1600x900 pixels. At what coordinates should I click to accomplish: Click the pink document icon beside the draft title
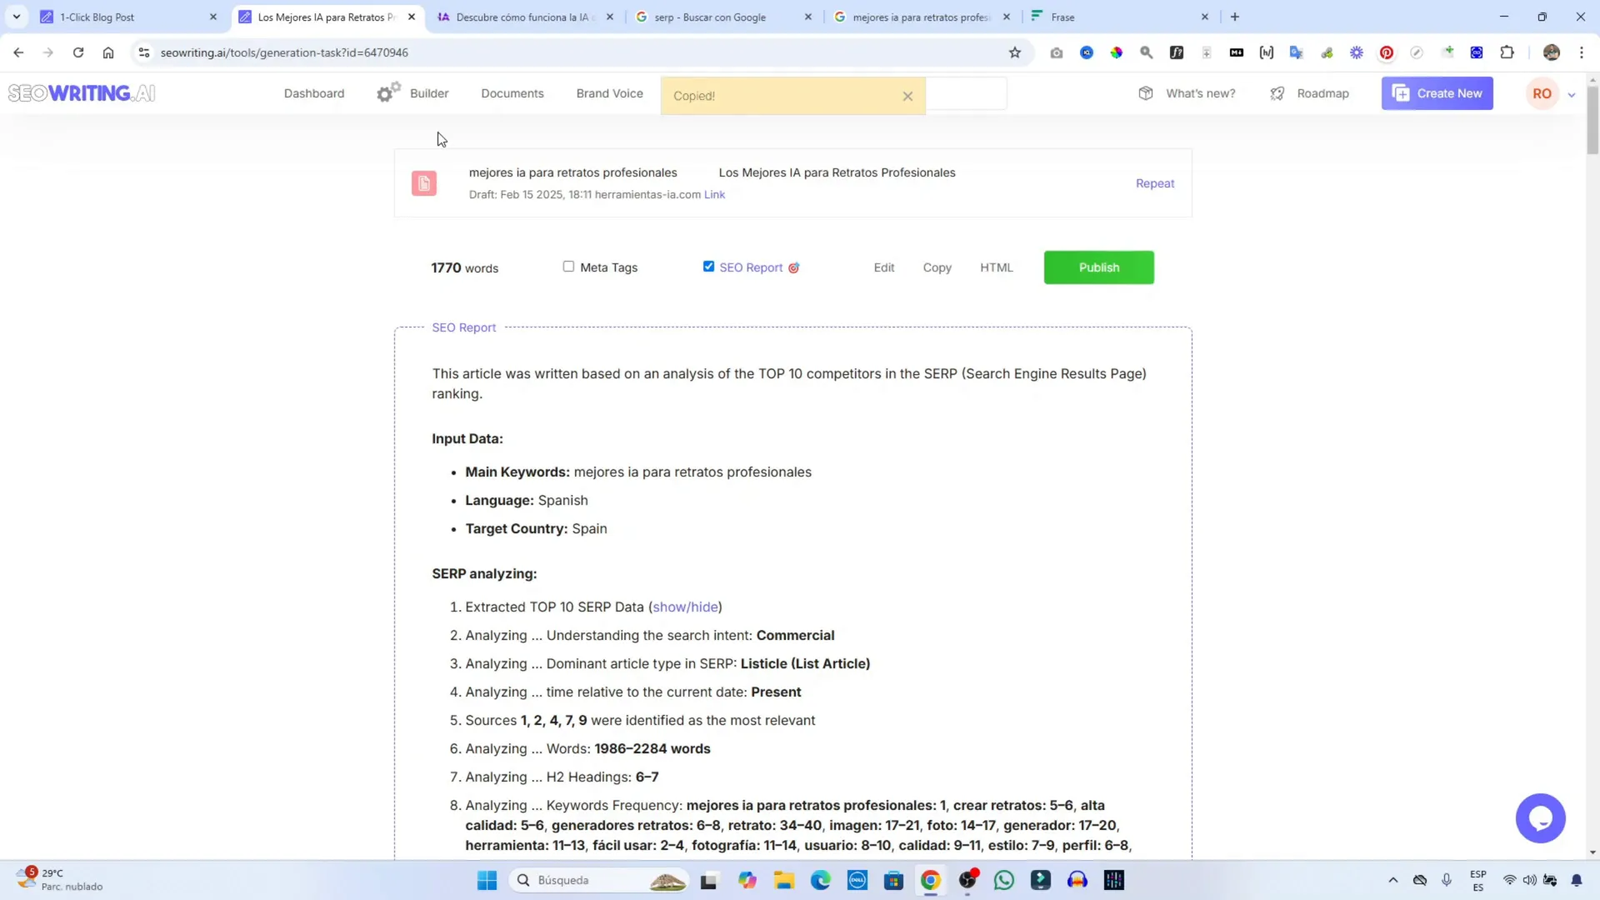pos(425,182)
